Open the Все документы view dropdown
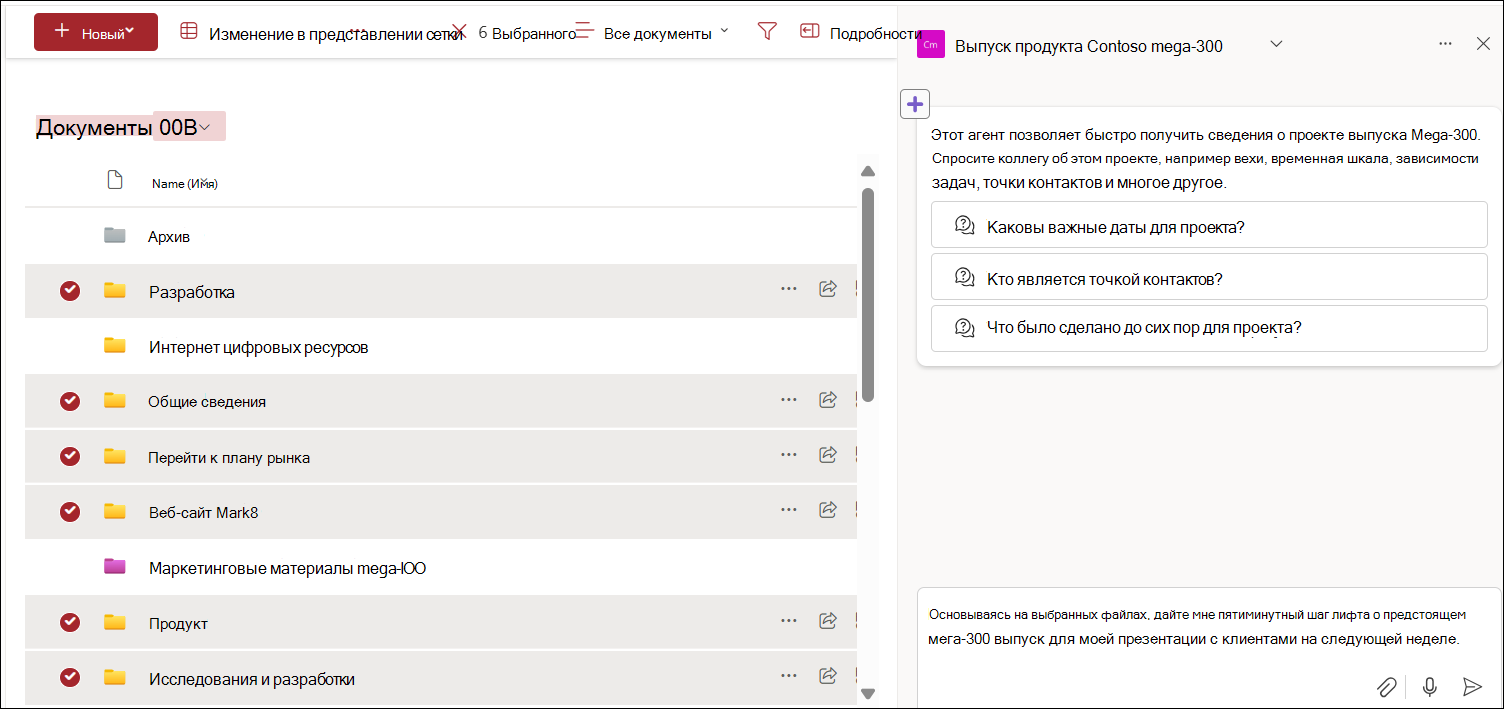The height and width of the screenshot is (709, 1504). [652, 33]
